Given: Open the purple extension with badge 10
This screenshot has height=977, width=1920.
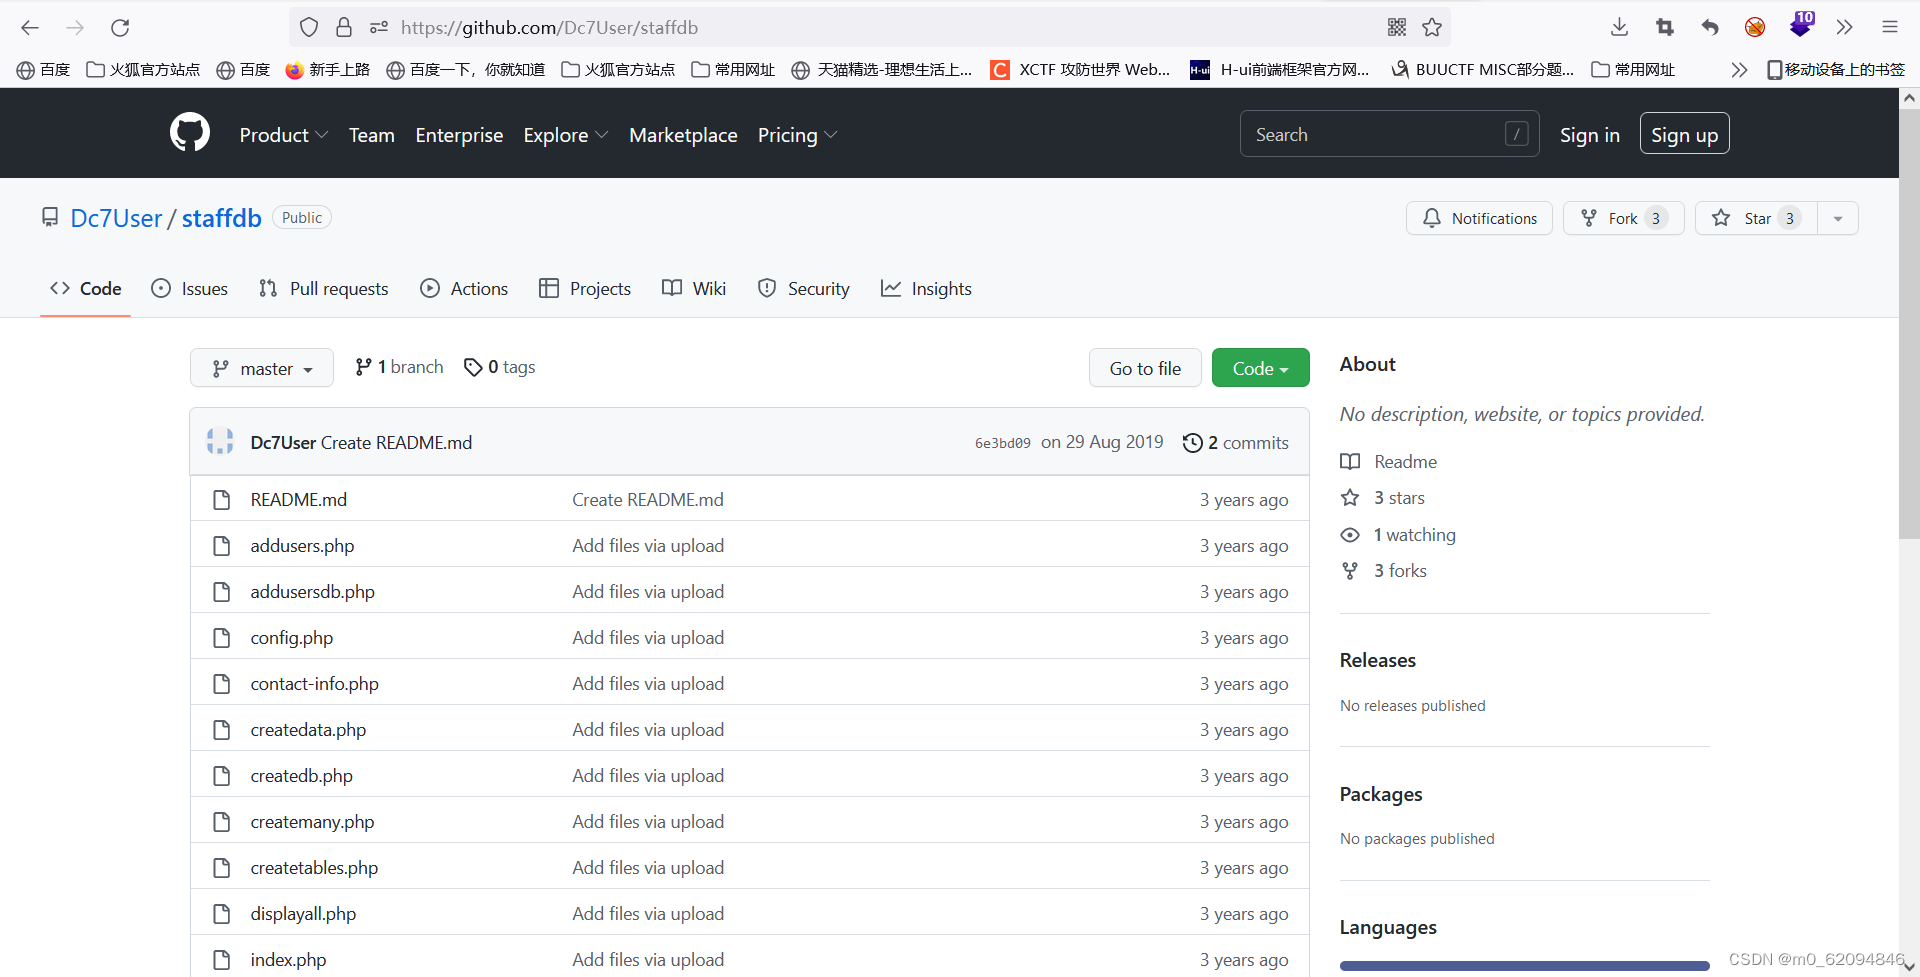Looking at the screenshot, I should (x=1801, y=25).
